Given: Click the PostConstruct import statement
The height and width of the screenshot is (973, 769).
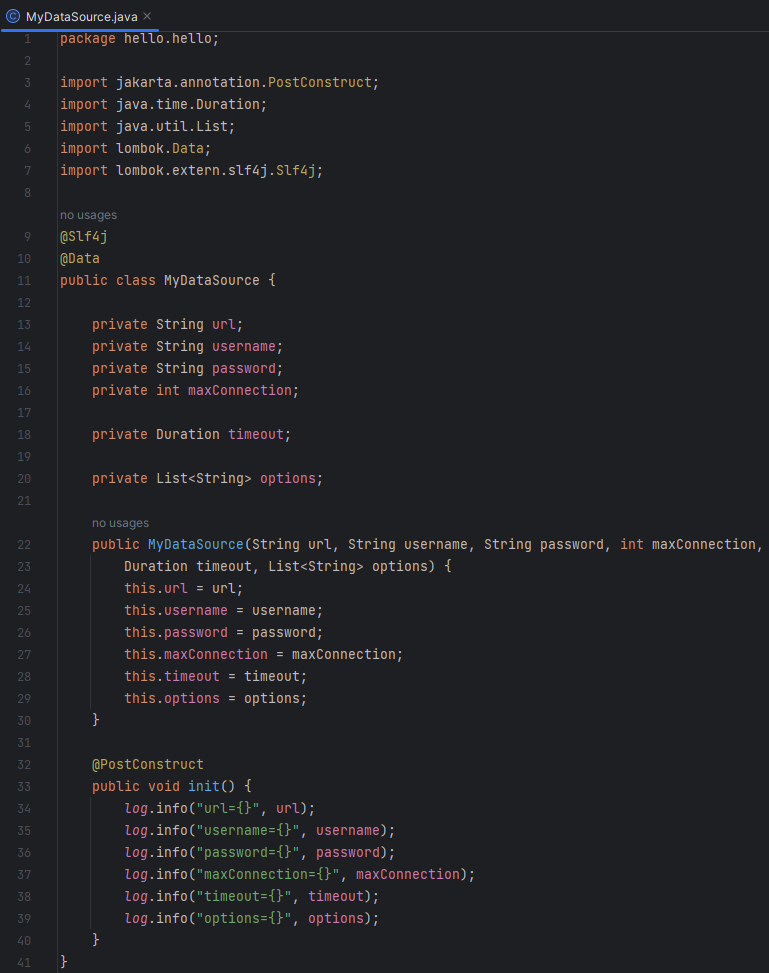Looking at the screenshot, I should pyautogui.click(x=220, y=83).
